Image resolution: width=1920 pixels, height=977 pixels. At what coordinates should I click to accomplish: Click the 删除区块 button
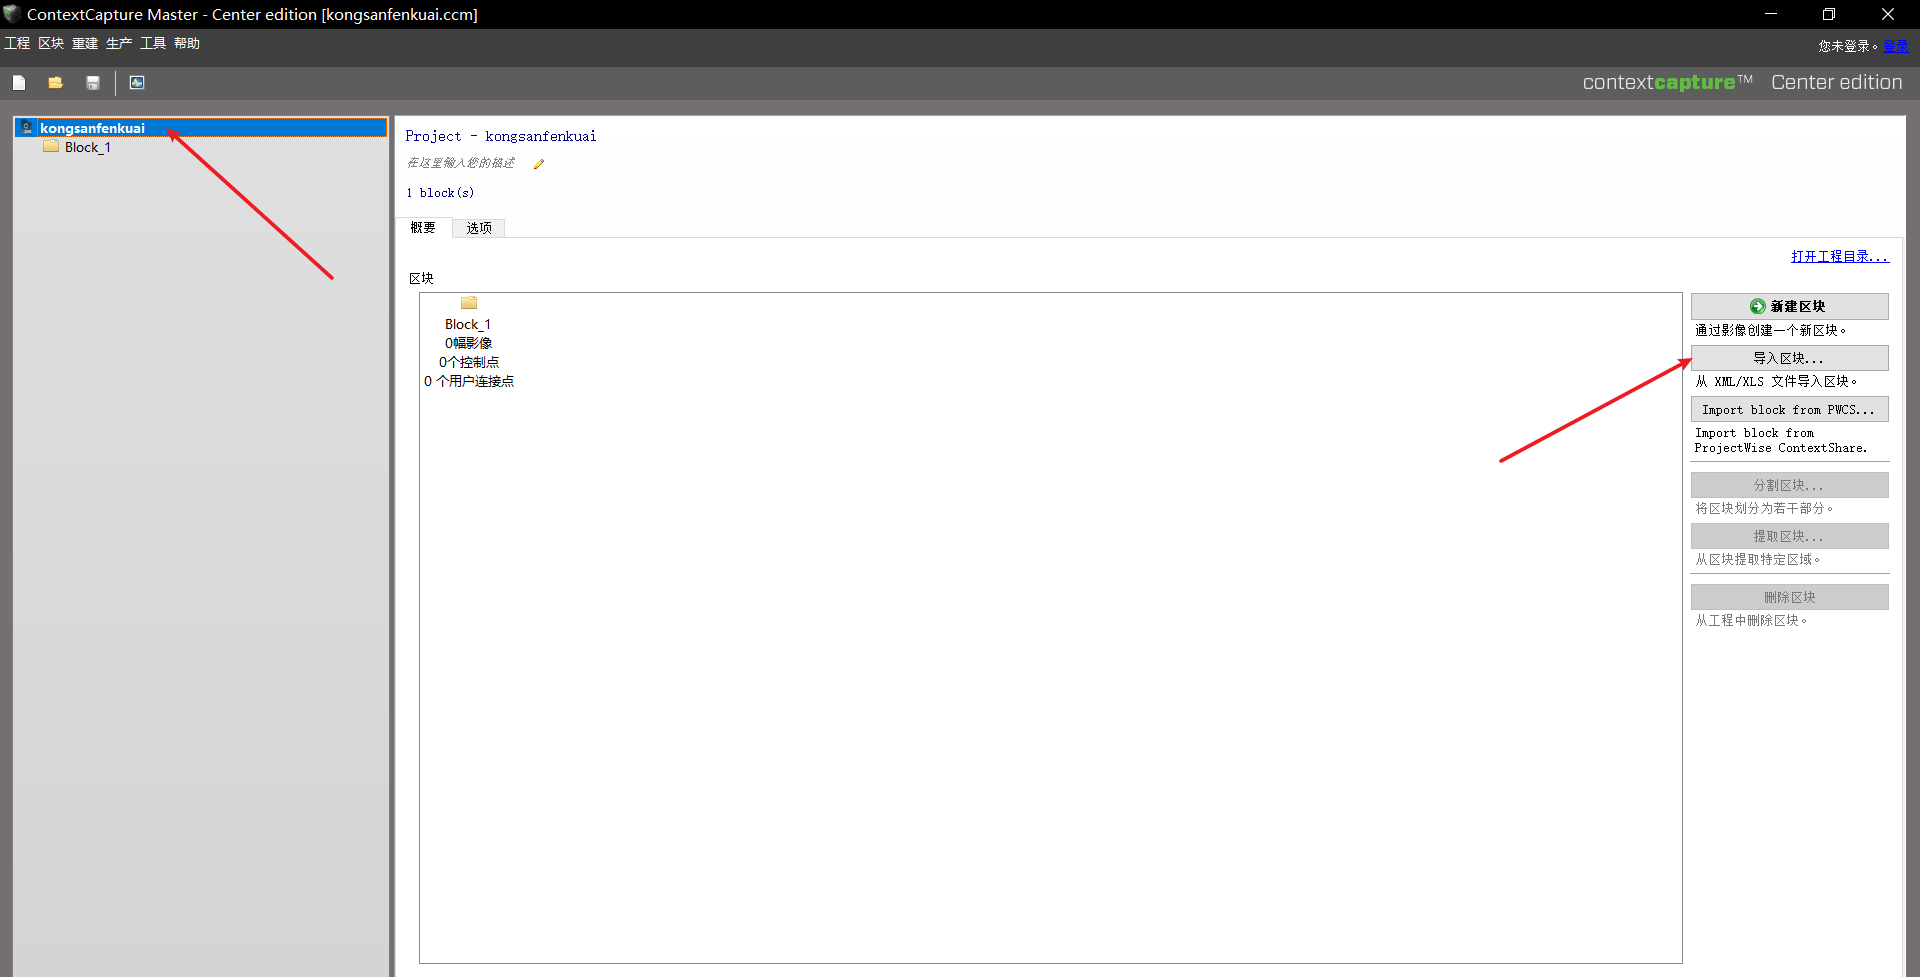pos(1789,597)
